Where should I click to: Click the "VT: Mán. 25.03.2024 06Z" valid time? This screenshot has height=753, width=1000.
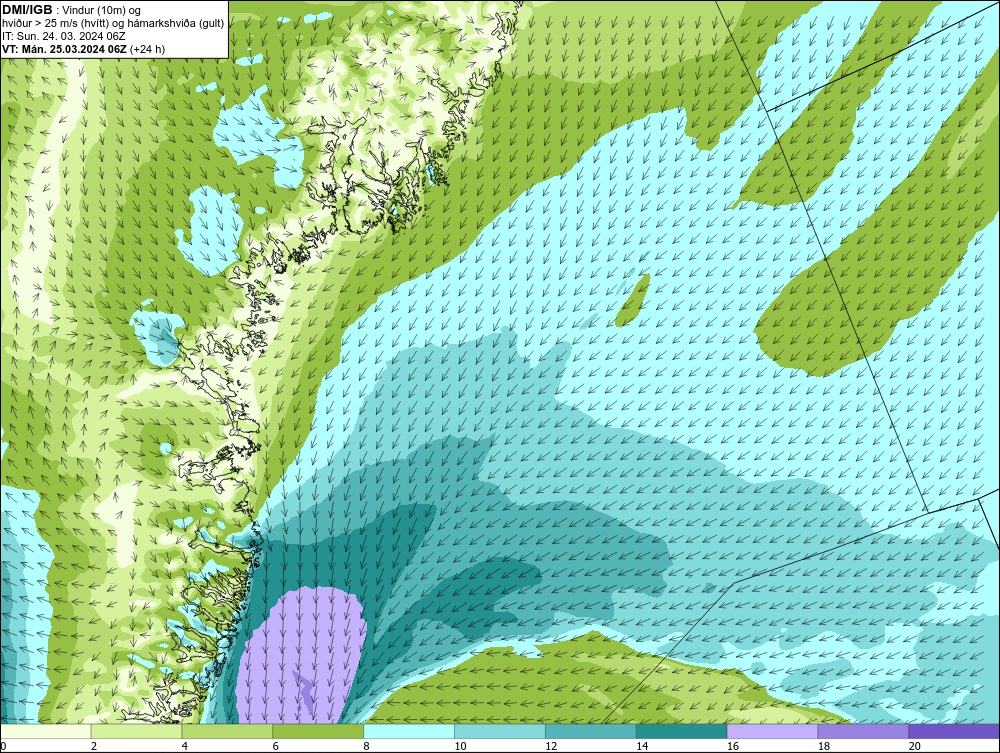(64, 49)
